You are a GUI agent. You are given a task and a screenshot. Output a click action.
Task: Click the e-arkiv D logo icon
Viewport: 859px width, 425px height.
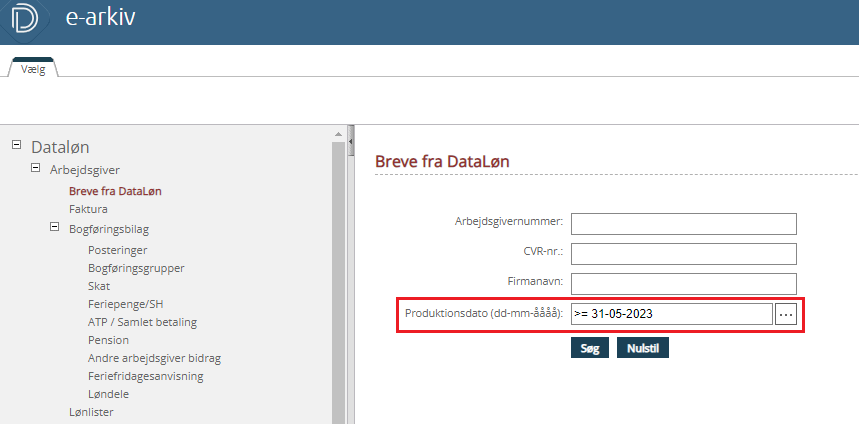24,18
